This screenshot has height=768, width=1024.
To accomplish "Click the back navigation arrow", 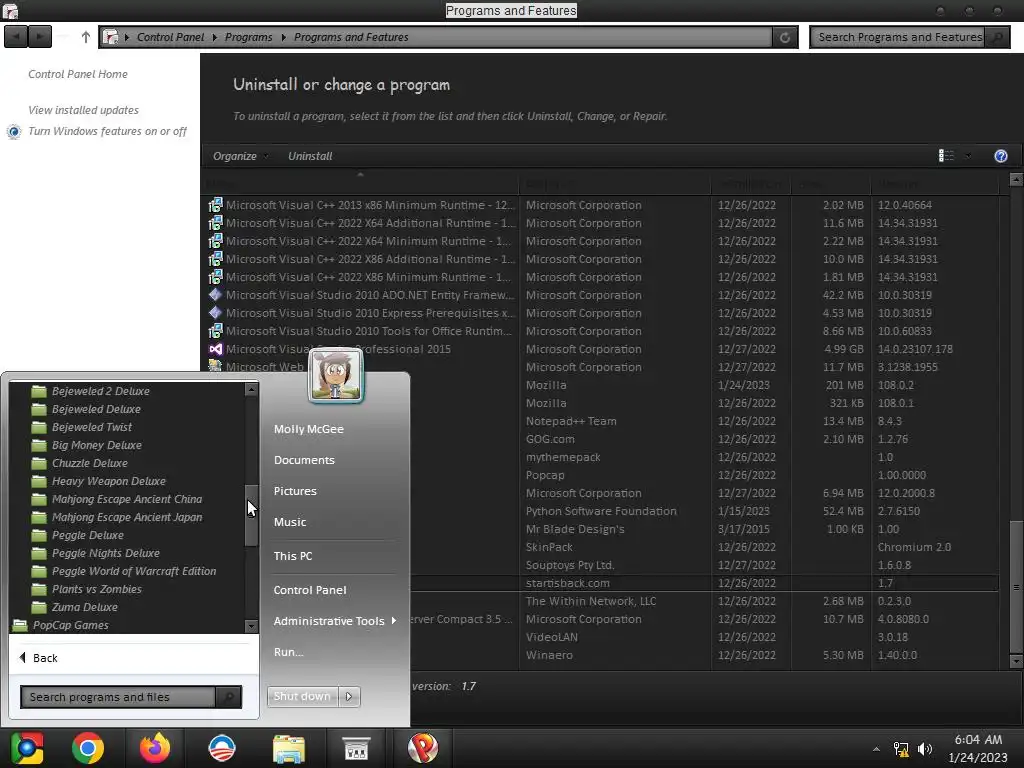I will coord(16,37).
